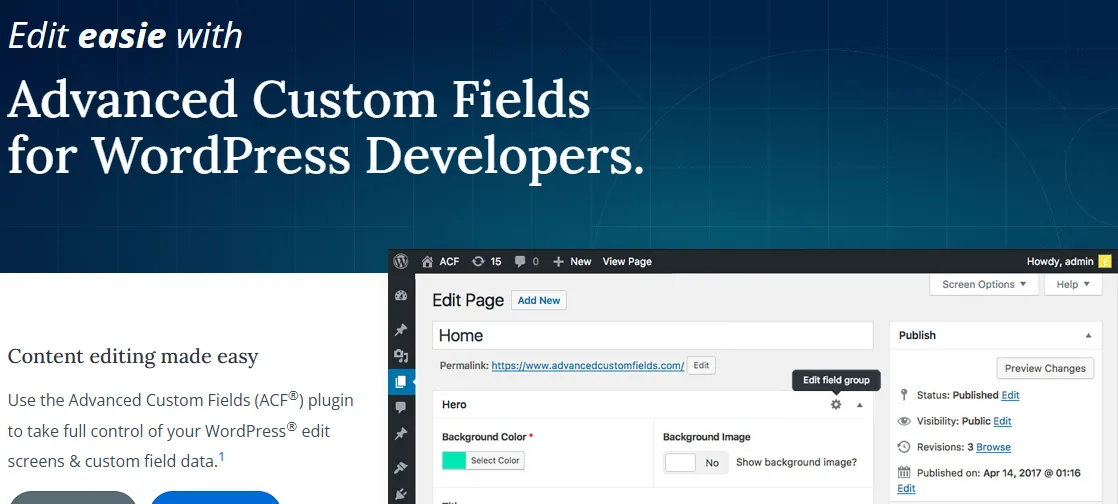
Task: Open the advancedcustomfields.com permalink
Action: 588,365
